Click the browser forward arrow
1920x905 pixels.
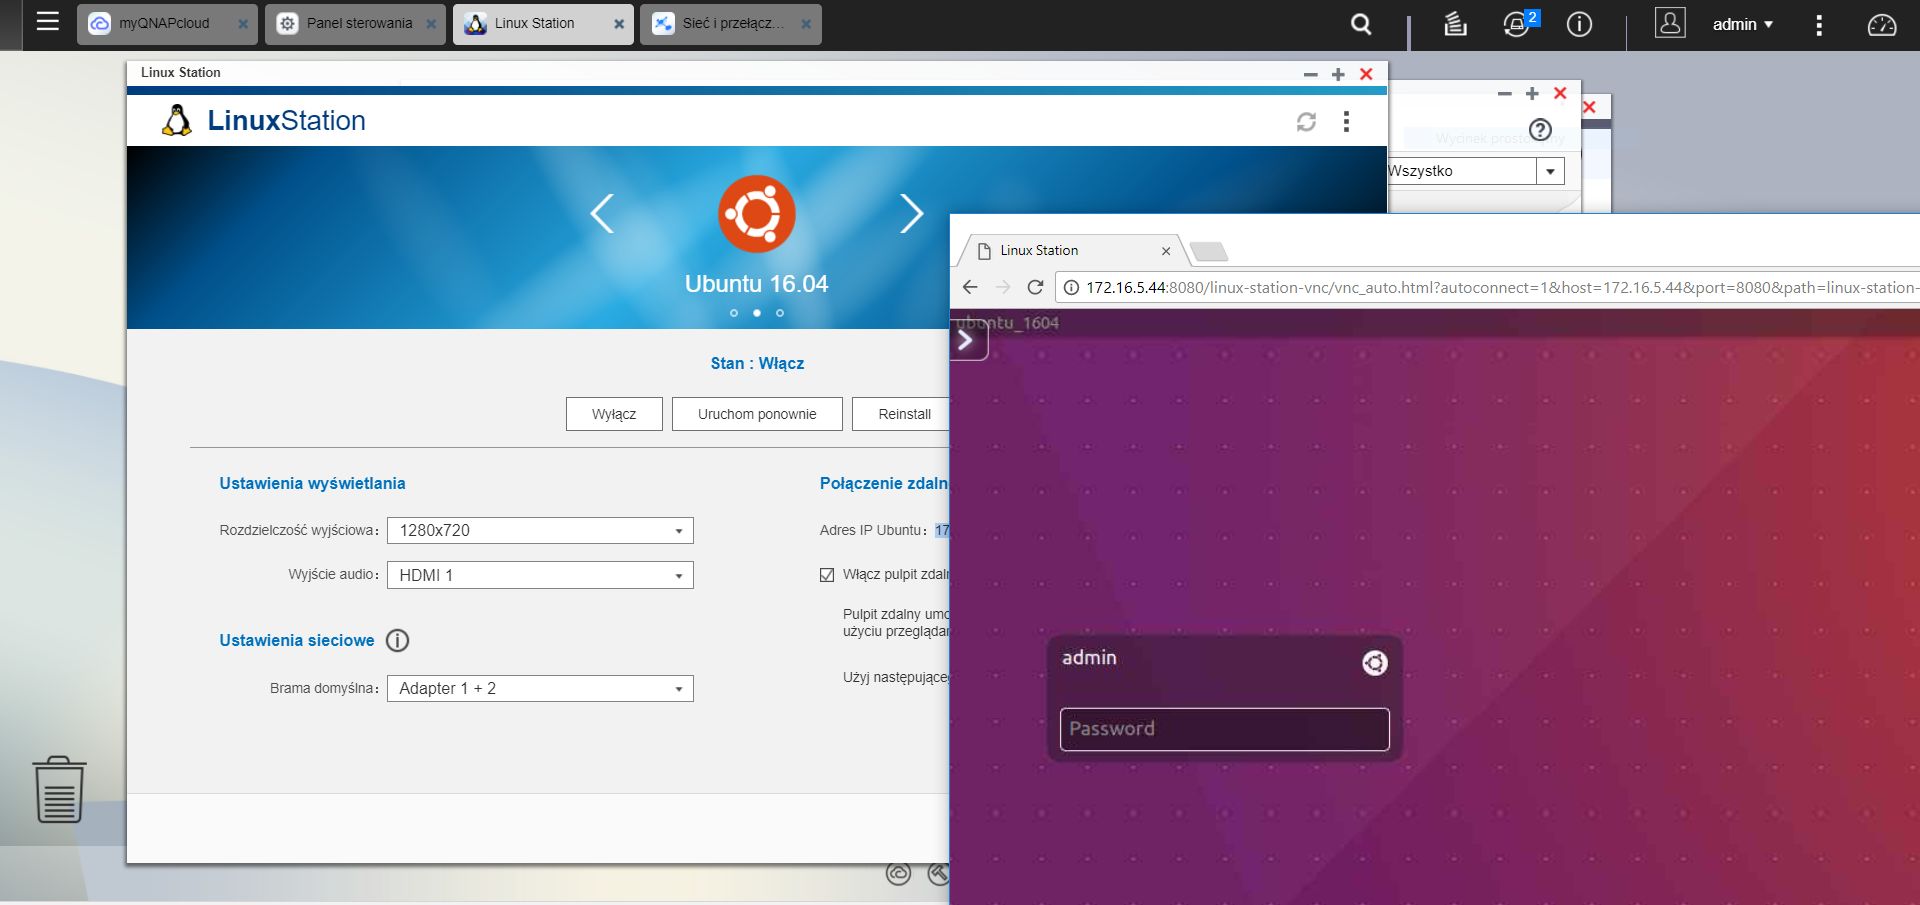pyautogui.click(x=1003, y=287)
